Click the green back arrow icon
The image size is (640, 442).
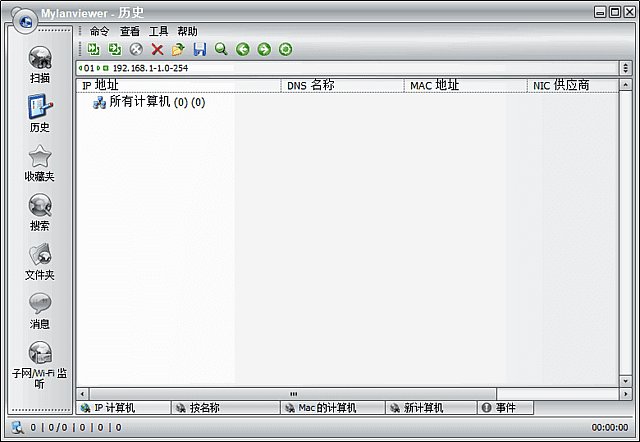click(x=243, y=49)
